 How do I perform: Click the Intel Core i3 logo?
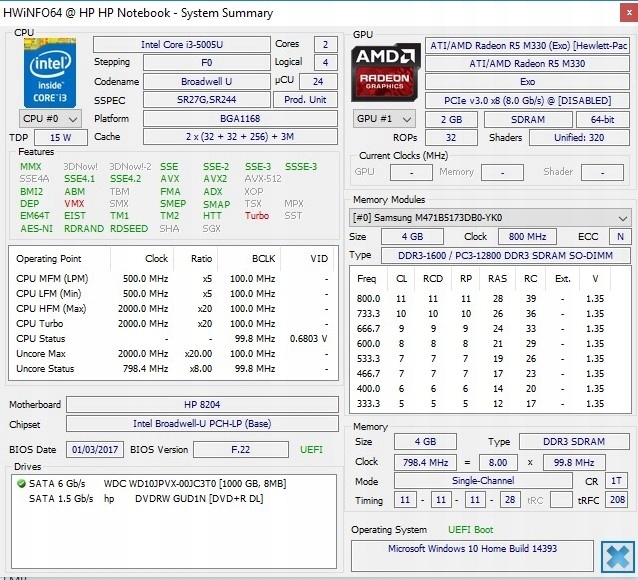click(50, 73)
